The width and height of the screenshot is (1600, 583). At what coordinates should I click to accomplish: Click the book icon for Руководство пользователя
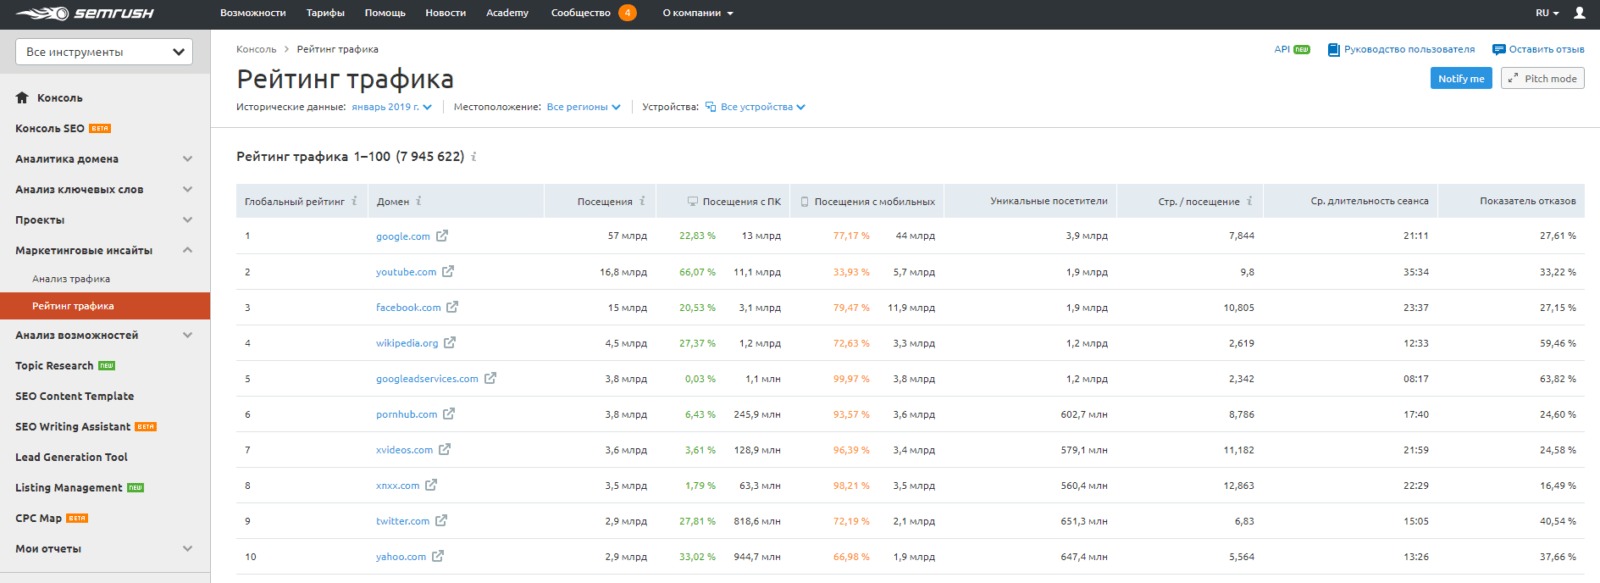[x=1333, y=49]
